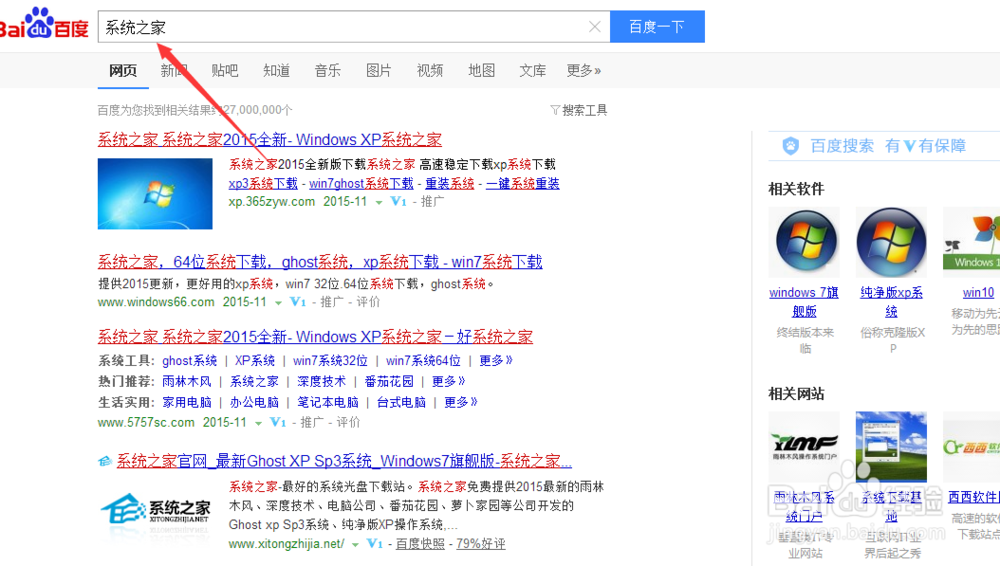Open the 百度快照 cached page link
Screen dimensions: 1000x566
tap(420, 544)
